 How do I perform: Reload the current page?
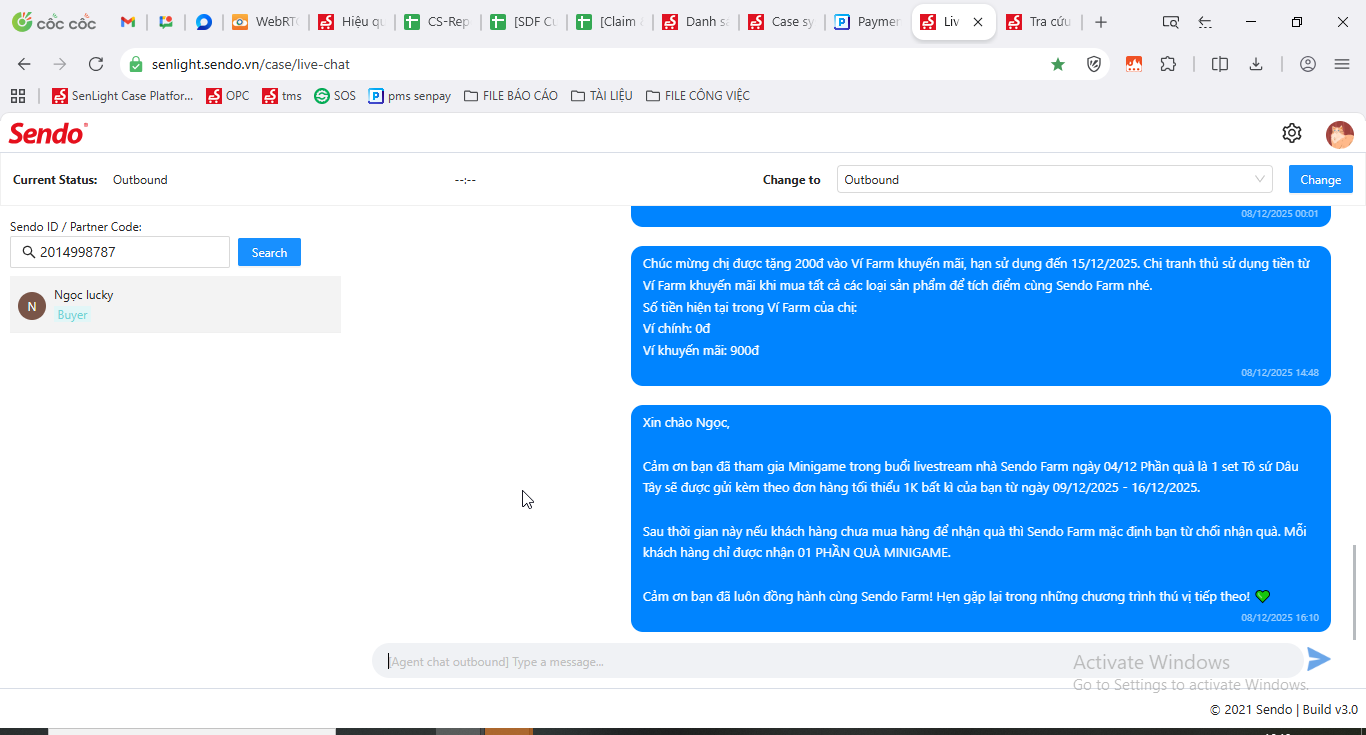coord(96,64)
